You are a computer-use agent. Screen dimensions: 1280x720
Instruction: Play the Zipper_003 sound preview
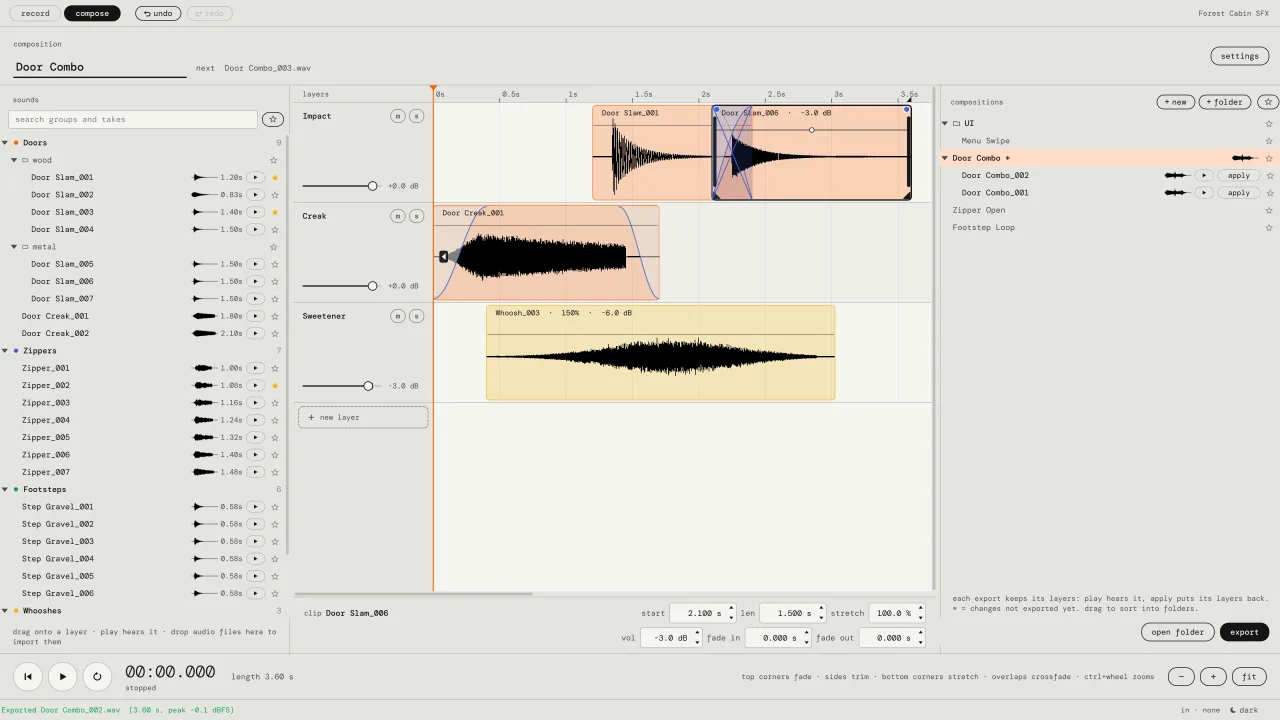[256, 403]
